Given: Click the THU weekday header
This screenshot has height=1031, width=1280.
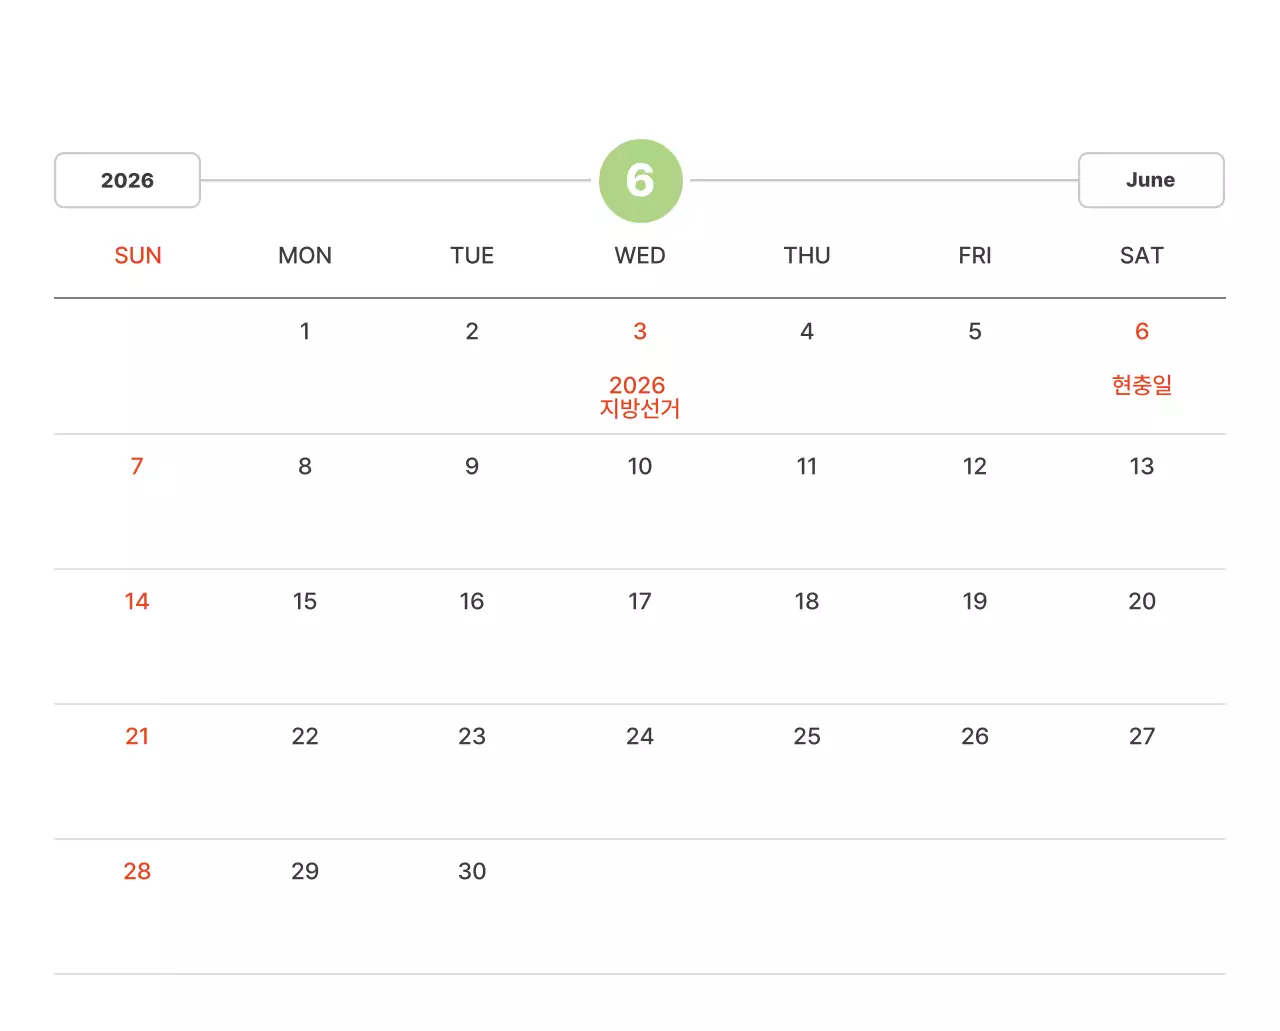Looking at the screenshot, I should (x=807, y=256).
